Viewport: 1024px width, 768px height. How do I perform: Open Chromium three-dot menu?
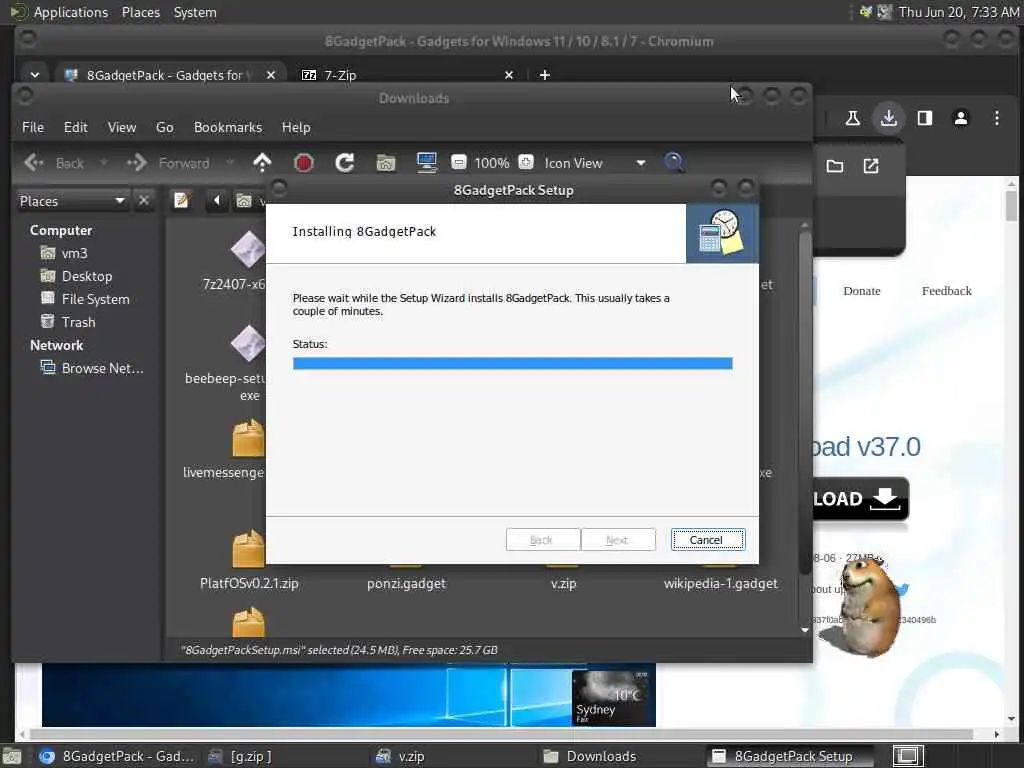(997, 118)
